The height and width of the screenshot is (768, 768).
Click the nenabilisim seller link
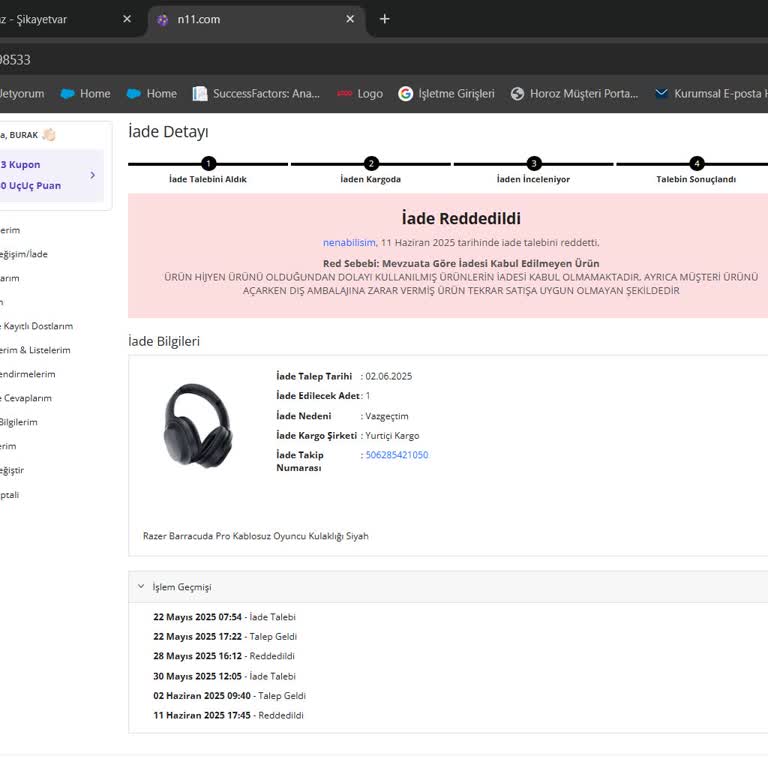click(349, 242)
